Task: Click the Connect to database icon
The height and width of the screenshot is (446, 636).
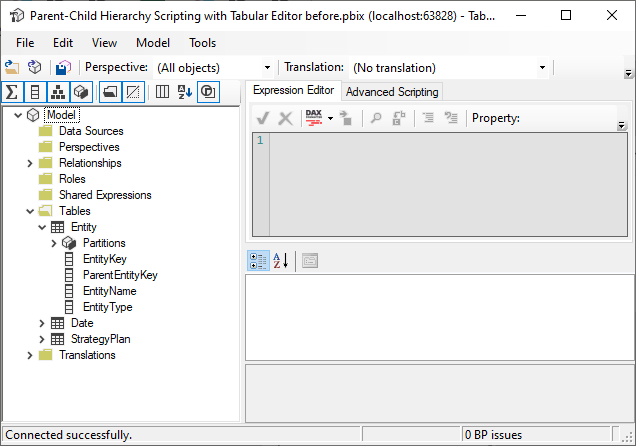Action: [35, 67]
